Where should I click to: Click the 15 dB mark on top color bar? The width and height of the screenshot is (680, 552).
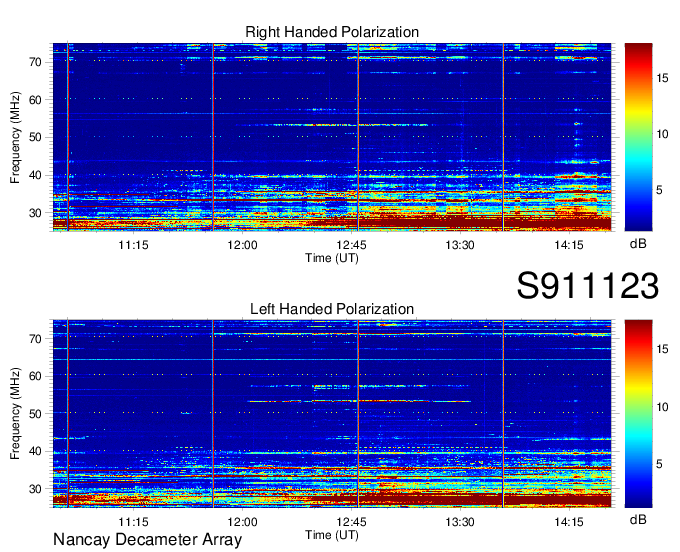tap(662, 78)
